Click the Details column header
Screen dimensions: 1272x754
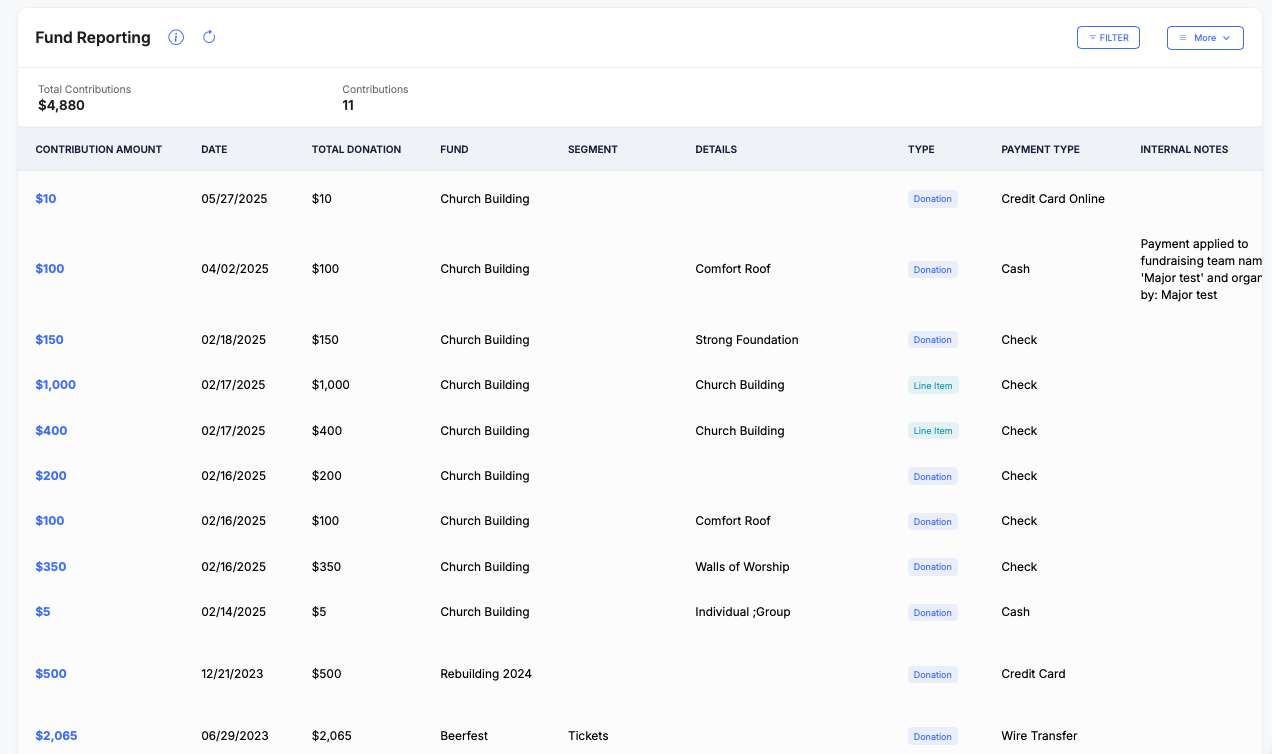tap(716, 149)
